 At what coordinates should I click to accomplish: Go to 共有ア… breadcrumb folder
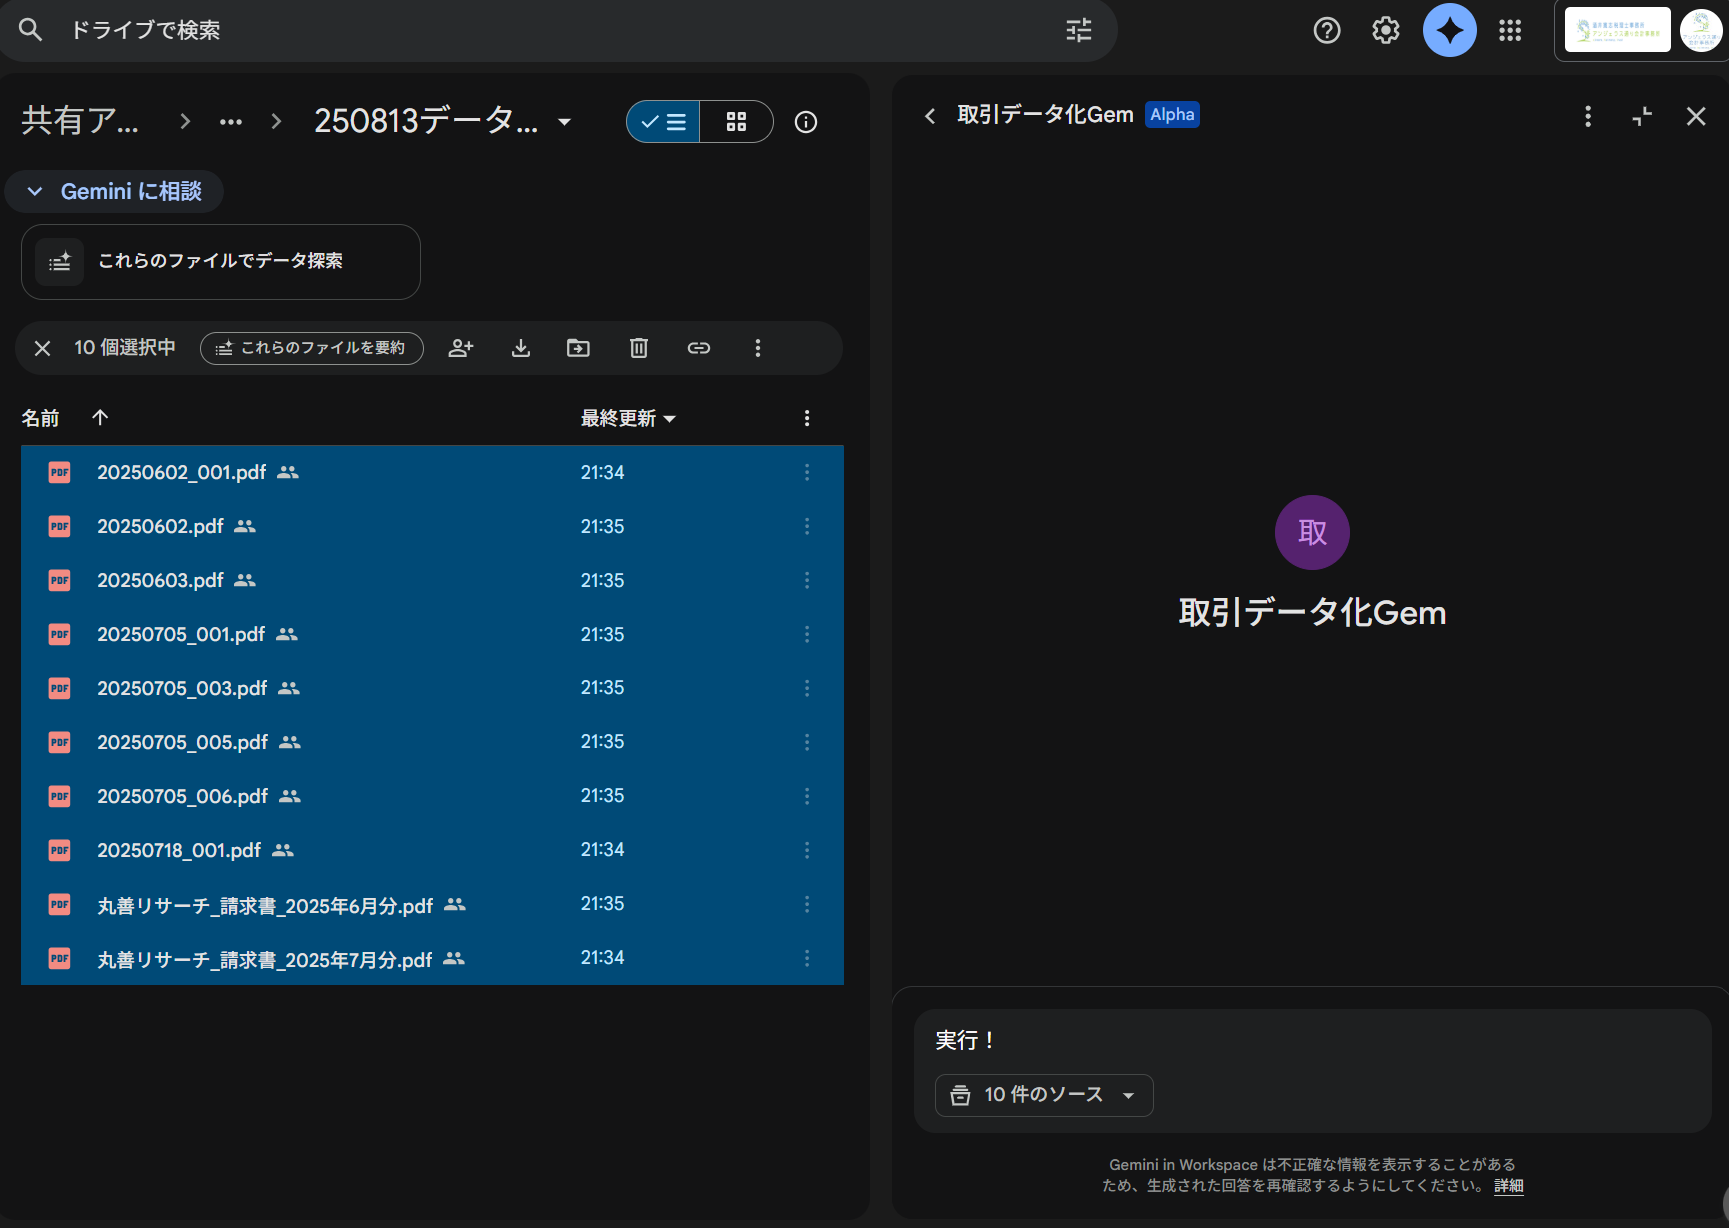[x=80, y=121]
